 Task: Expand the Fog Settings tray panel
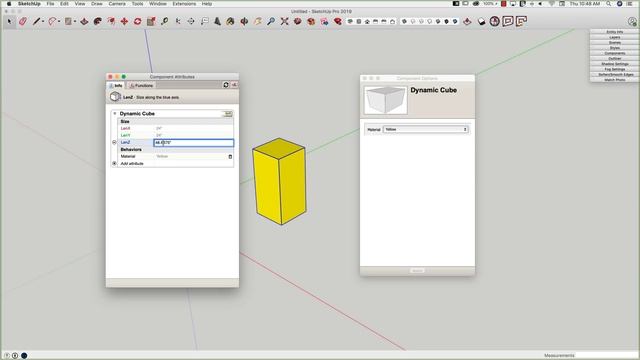point(614,69)
